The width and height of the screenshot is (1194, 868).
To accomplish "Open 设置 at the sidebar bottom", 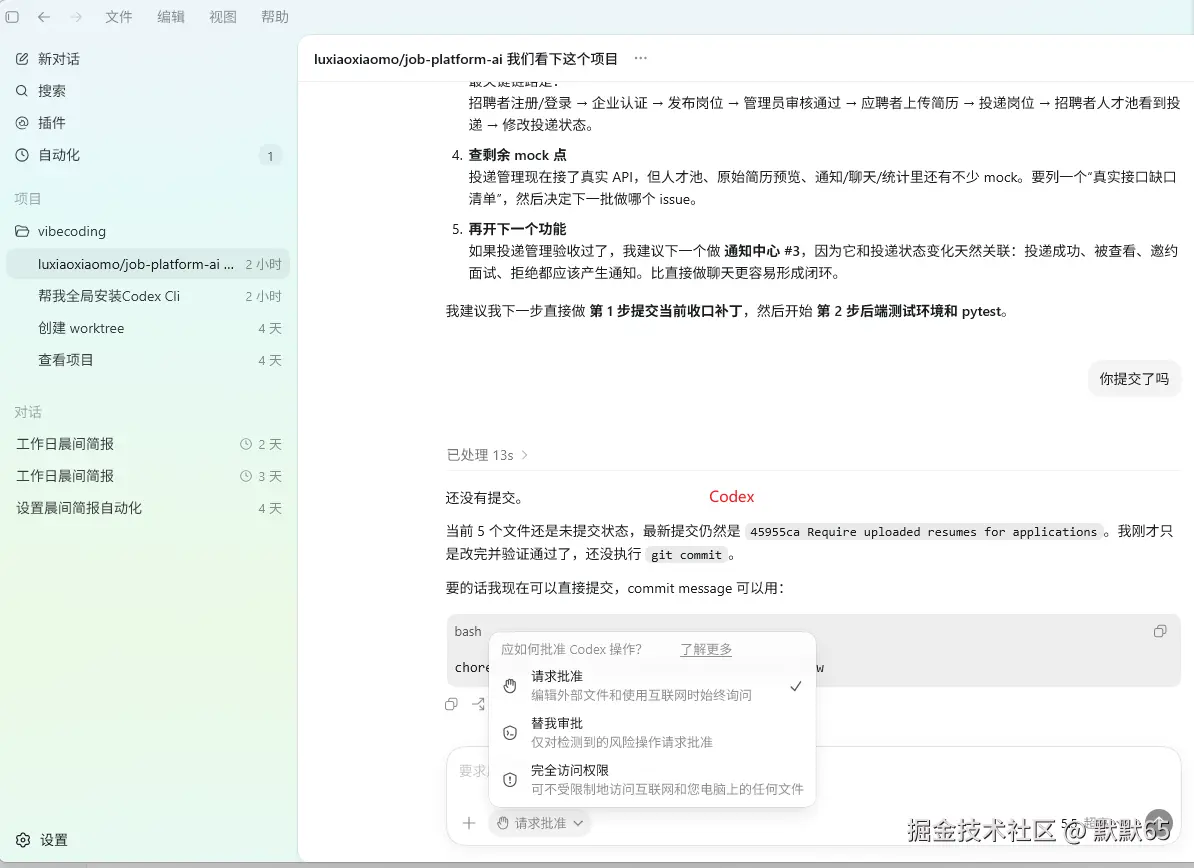I will coord(43,840).
